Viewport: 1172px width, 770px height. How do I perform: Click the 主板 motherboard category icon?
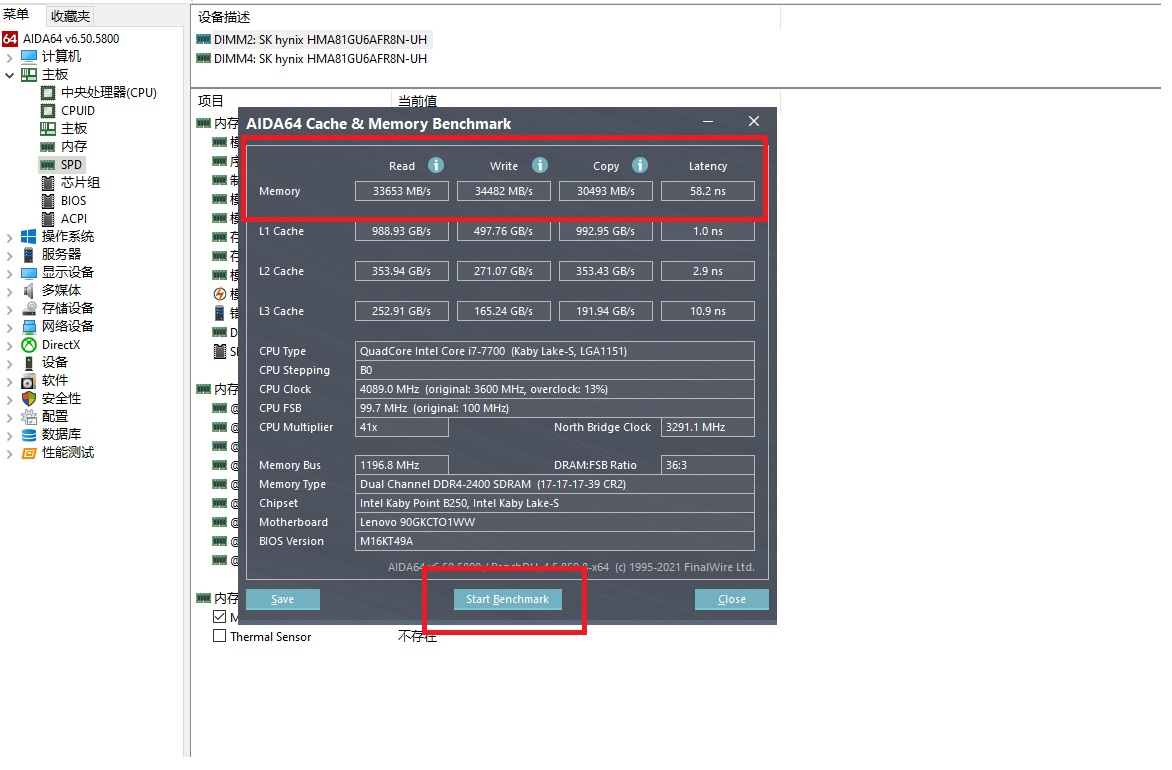[29, 74]
